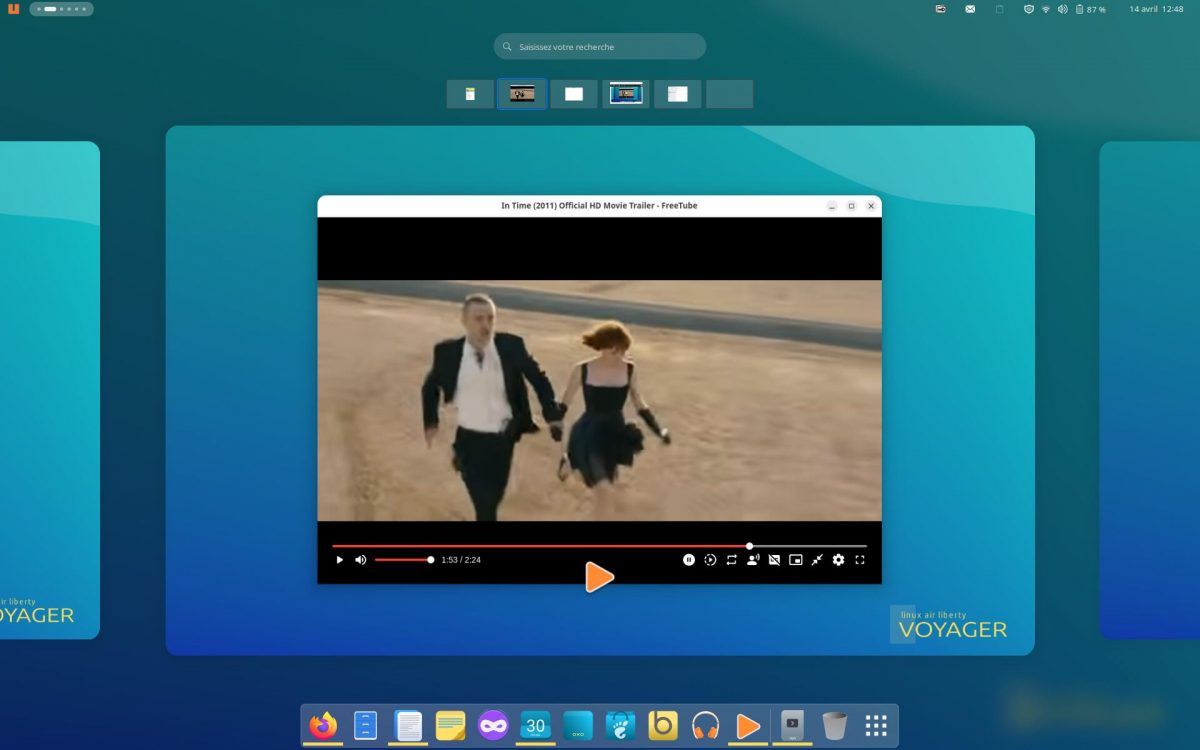Click the FreeTube window title bar text
The image size is (1200, 750).
599,206
